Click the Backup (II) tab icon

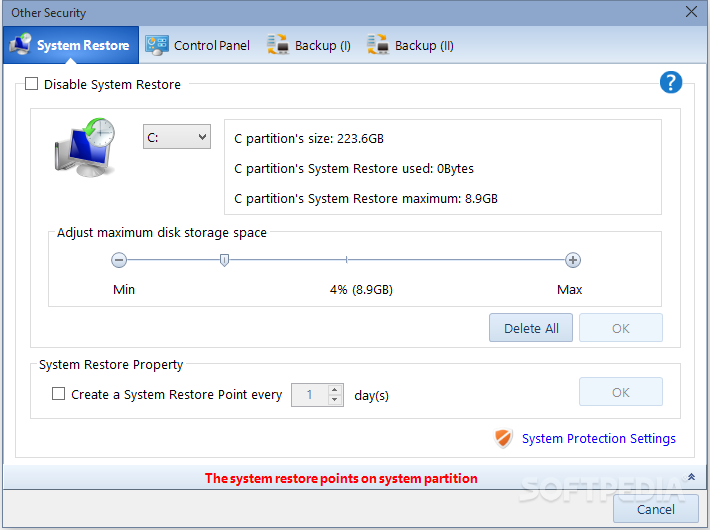tap(378, 45)
